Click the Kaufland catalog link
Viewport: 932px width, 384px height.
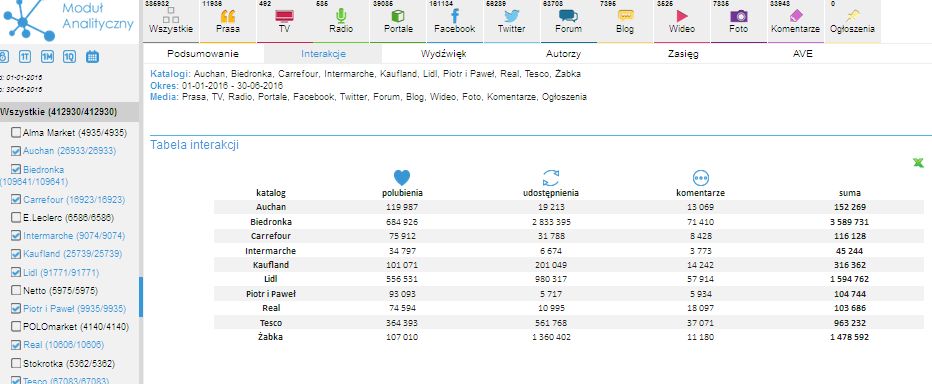(73, 254)
